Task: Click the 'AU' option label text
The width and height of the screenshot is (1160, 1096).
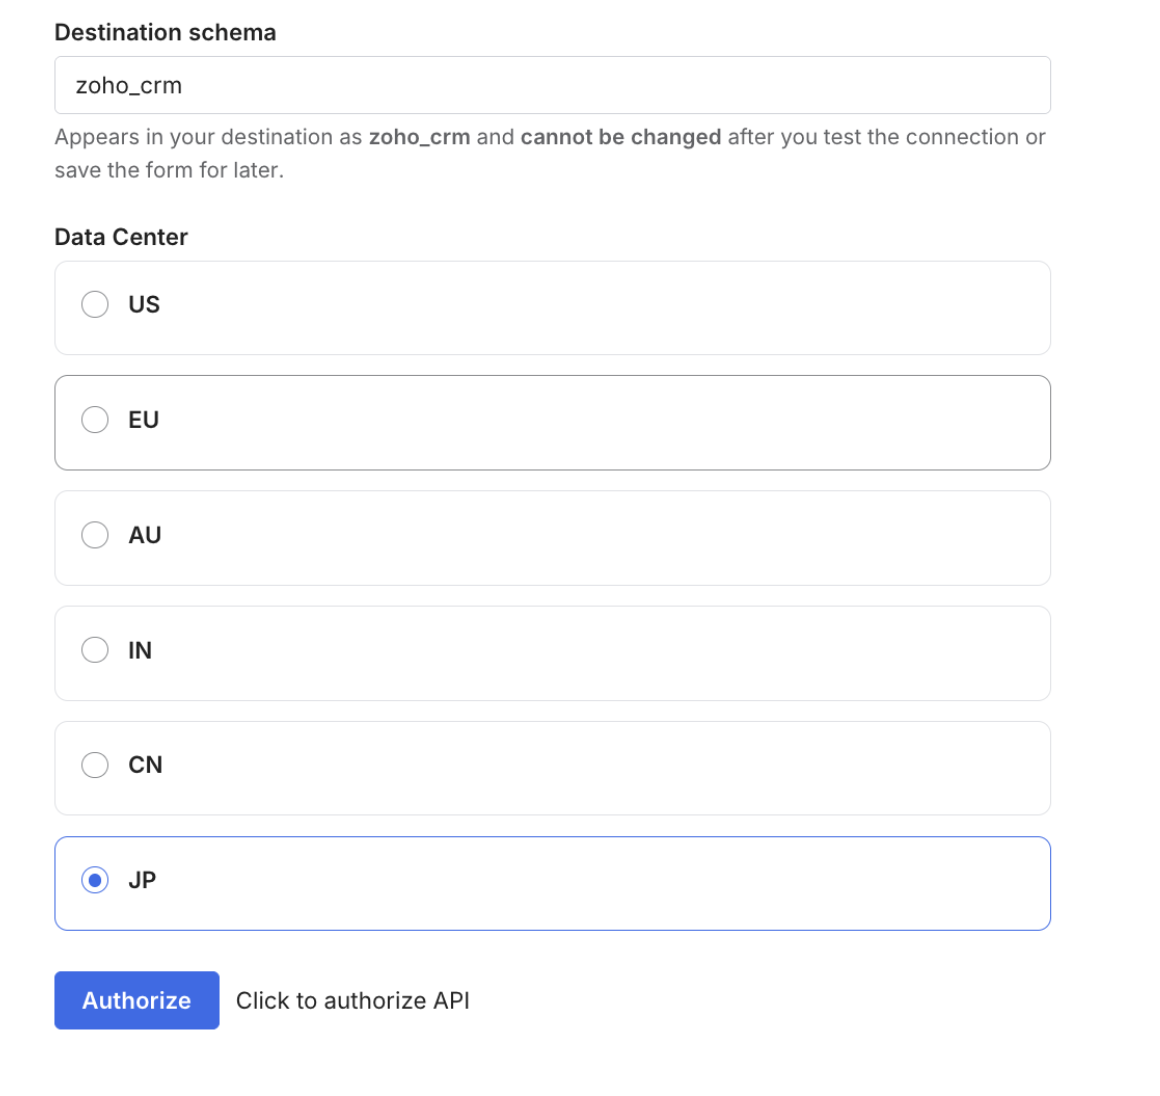Action: [x=144, y=534]
